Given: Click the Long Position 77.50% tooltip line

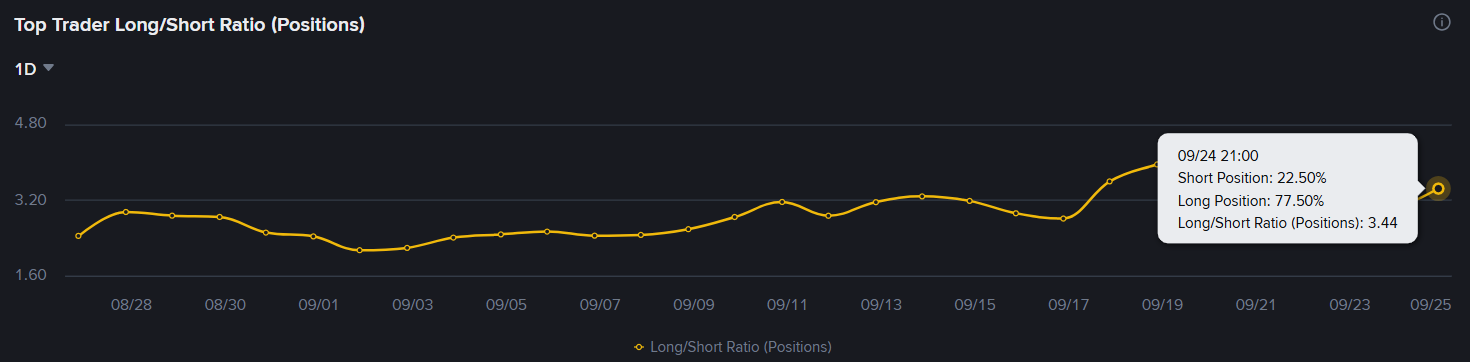Looking at the screenshot, I should [x=1251, y=200].
